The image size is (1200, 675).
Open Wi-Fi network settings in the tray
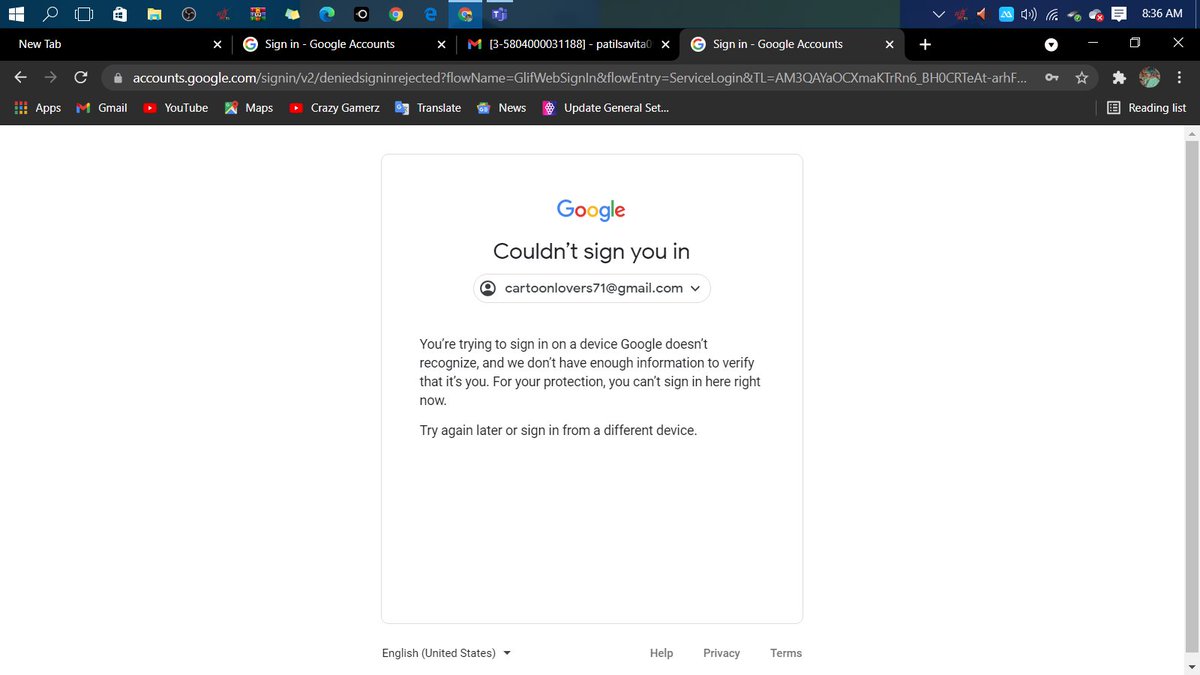pos(1052,14)
